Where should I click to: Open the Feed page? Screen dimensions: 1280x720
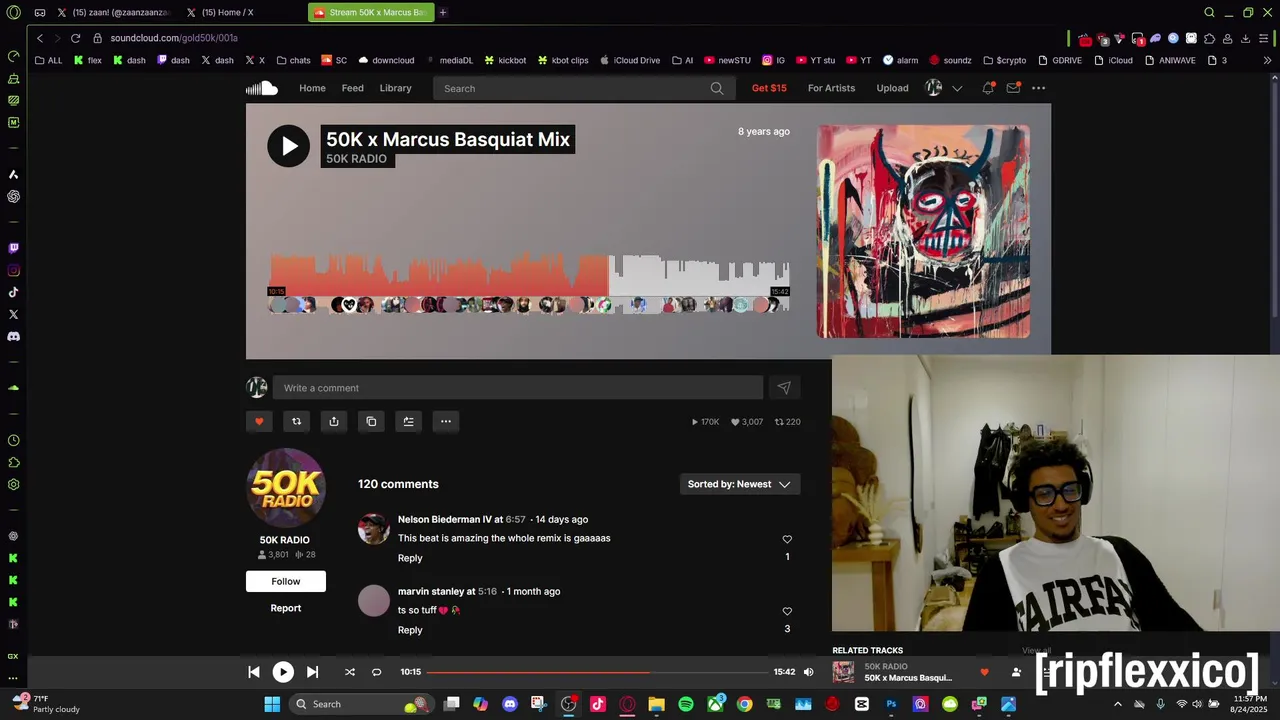353,88
